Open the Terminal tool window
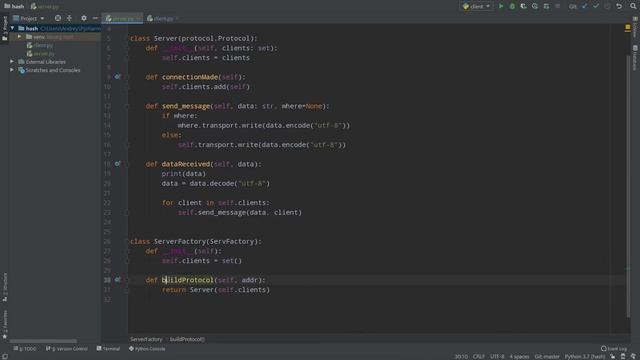 coord(108,349)
